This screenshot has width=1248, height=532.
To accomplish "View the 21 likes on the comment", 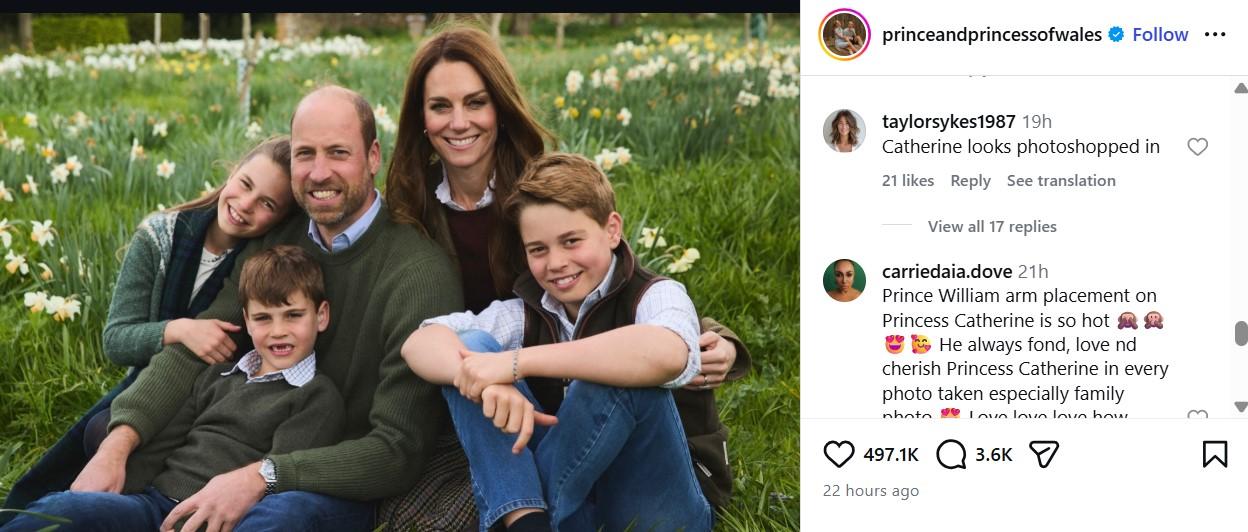I will tap(908, 181).
